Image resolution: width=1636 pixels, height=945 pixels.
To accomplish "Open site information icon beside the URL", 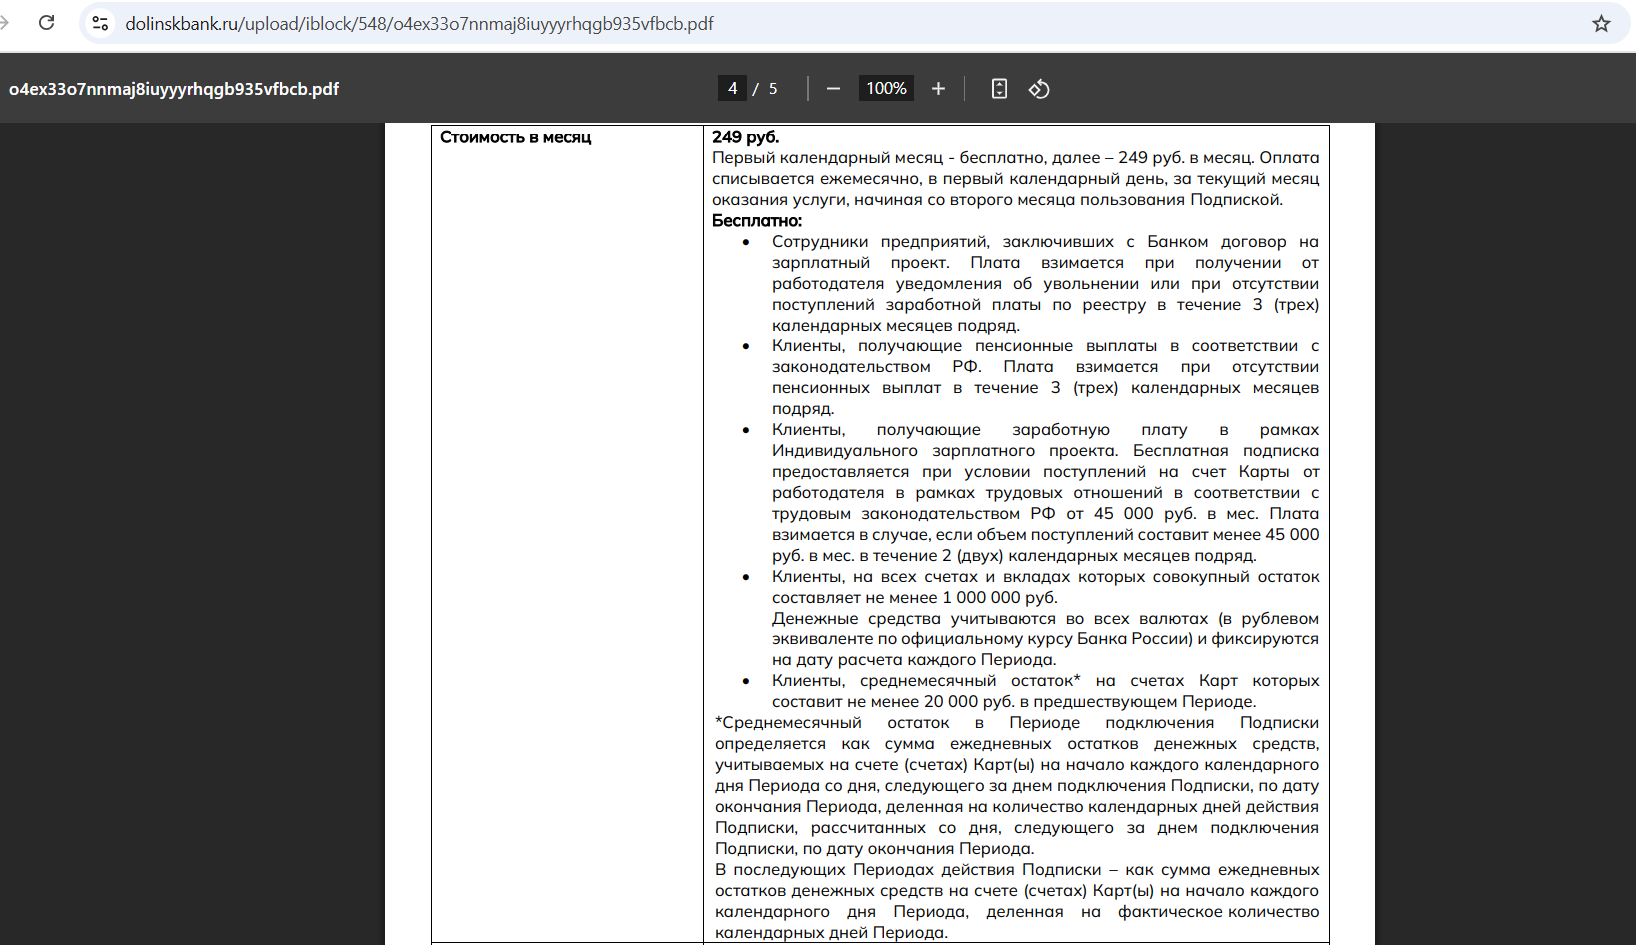I will (x=100, y=23).
